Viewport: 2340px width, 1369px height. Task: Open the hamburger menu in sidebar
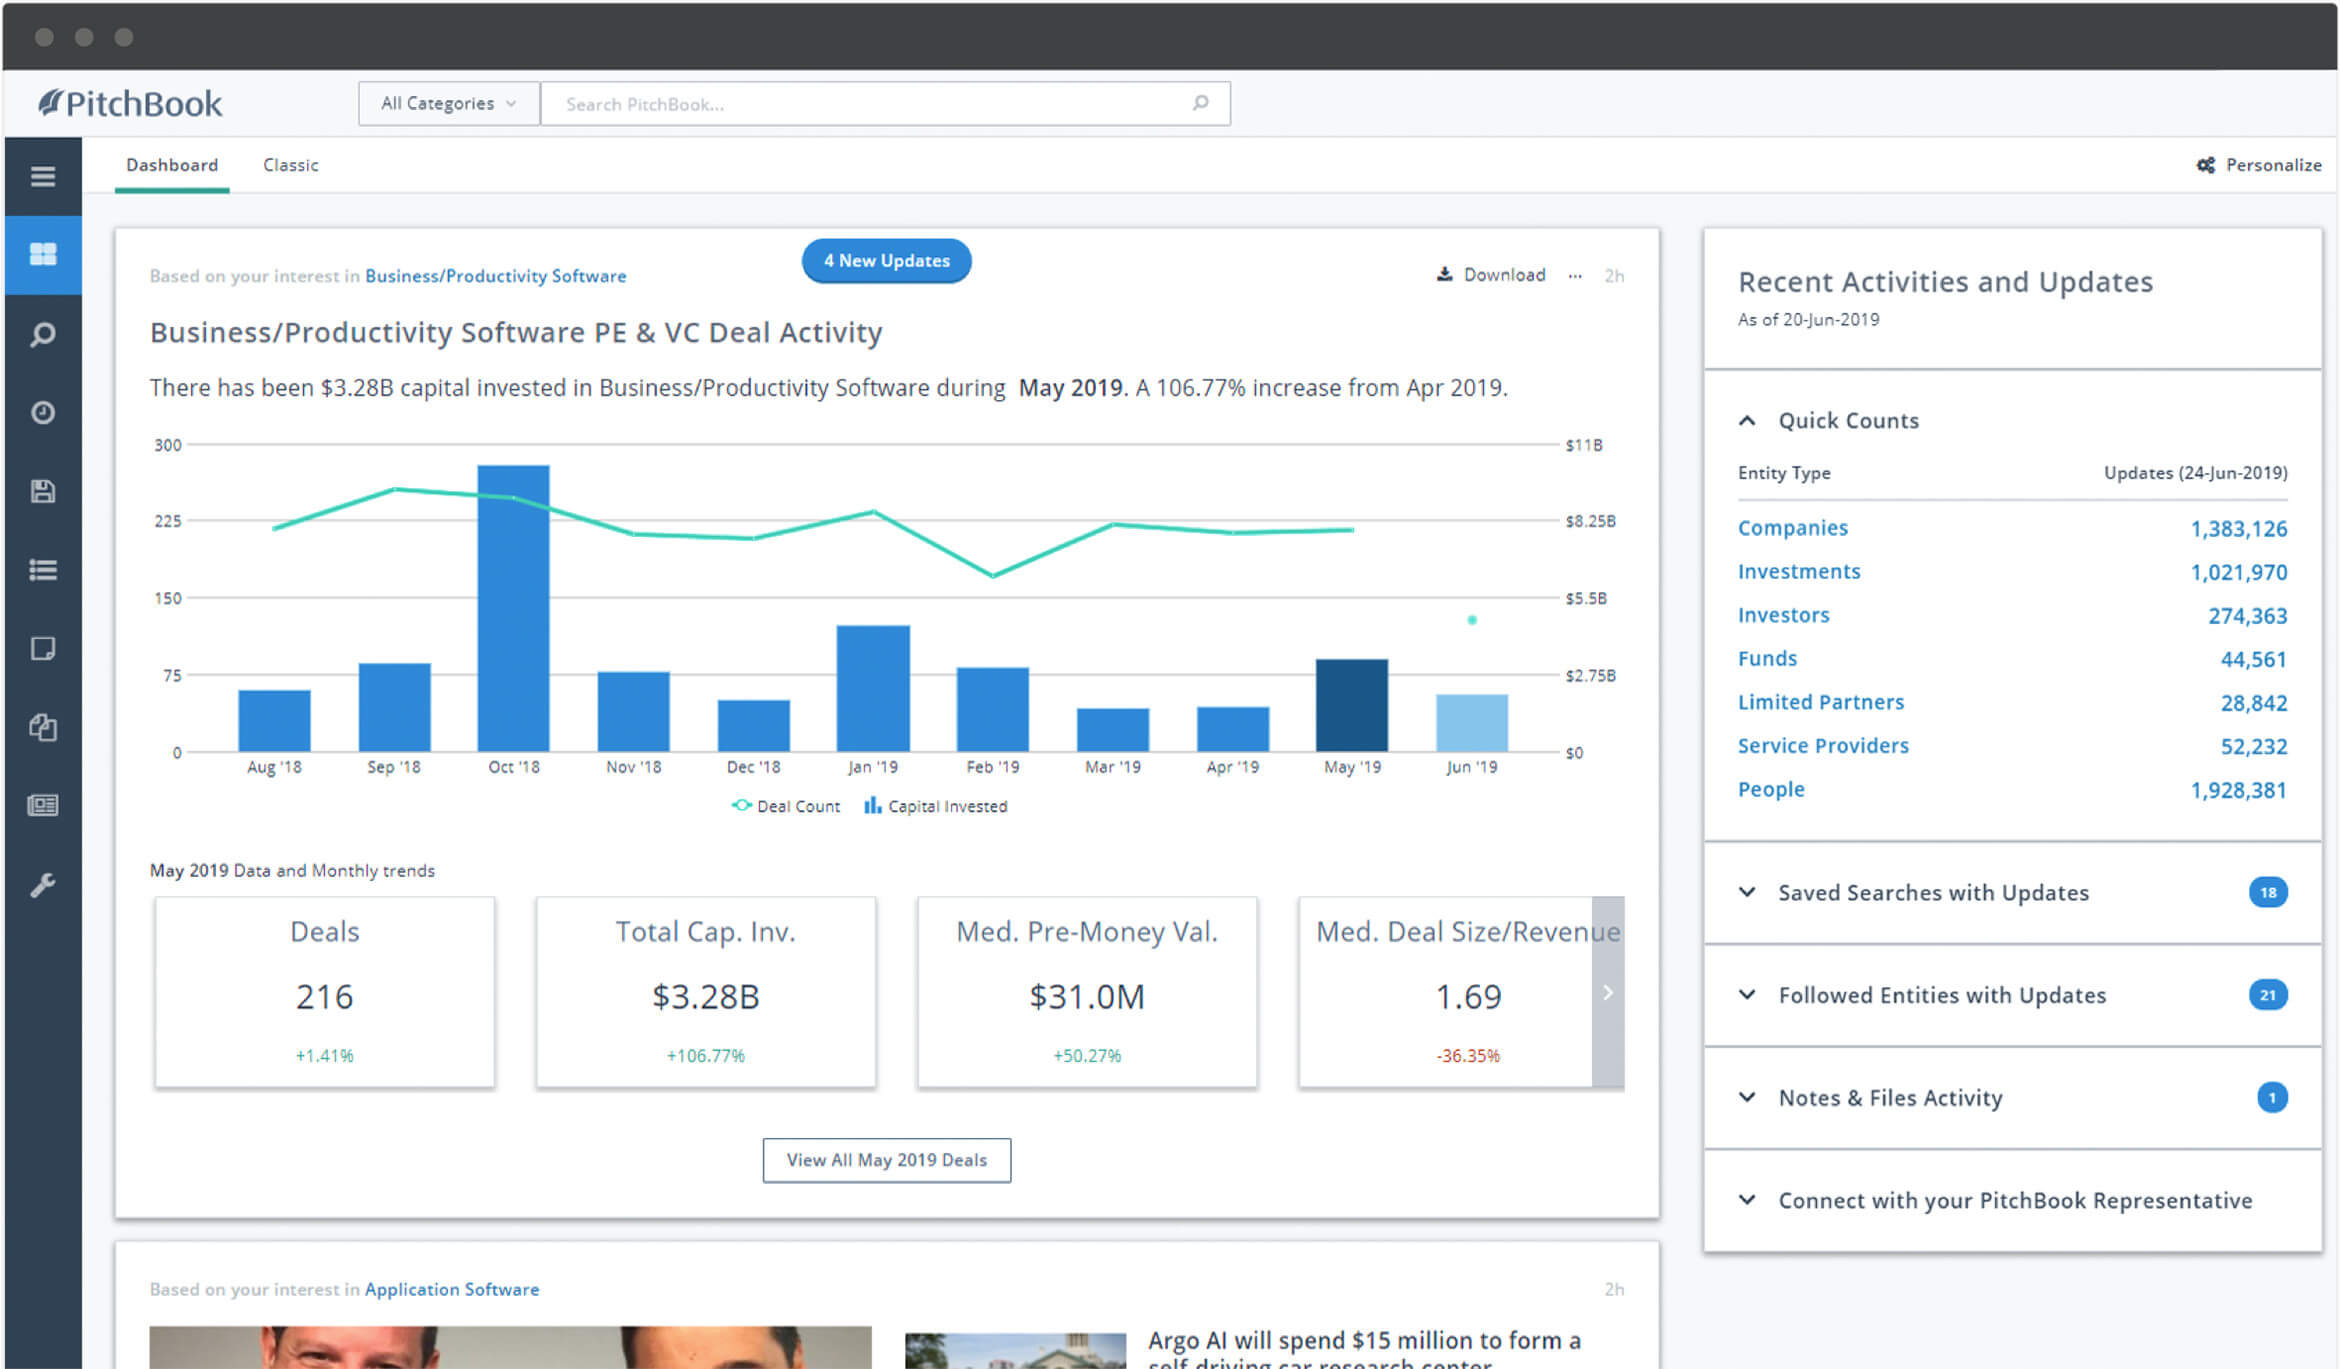click(x=43, y=177)
